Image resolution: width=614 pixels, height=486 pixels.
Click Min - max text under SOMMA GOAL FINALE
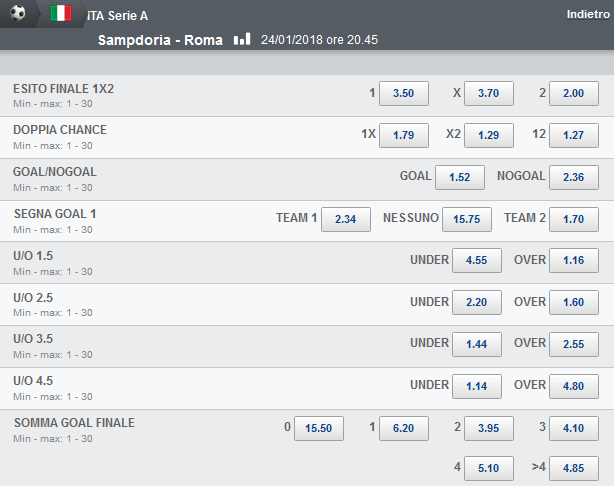[x=53, y=439]
